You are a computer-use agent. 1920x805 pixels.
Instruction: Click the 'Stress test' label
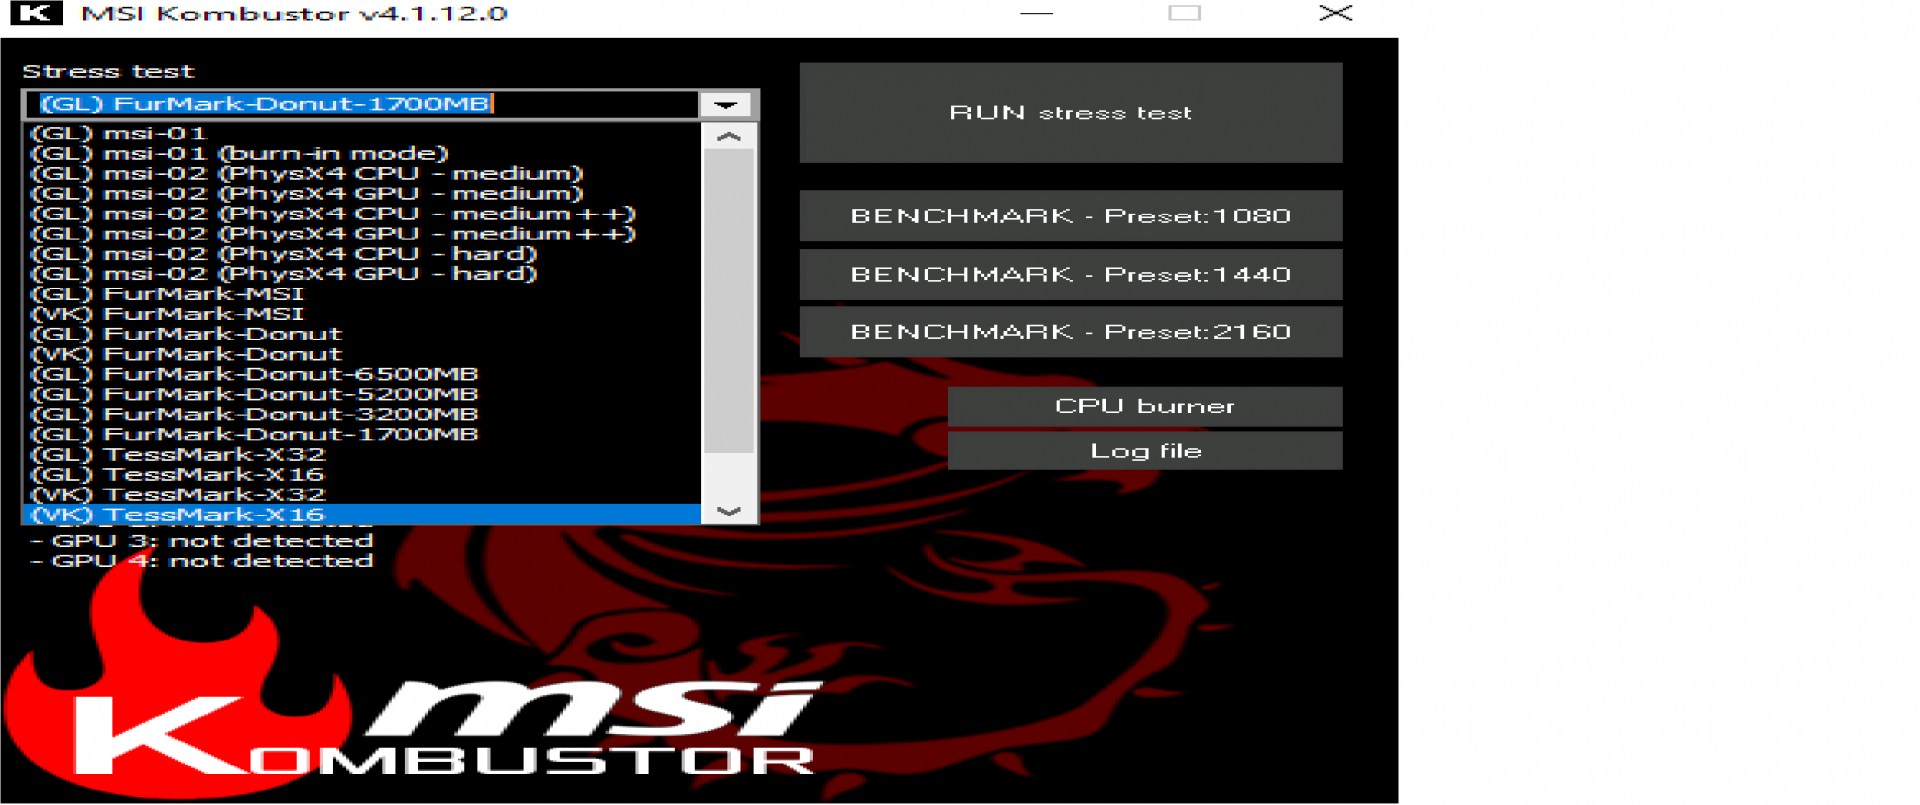[x=108, y=72]
